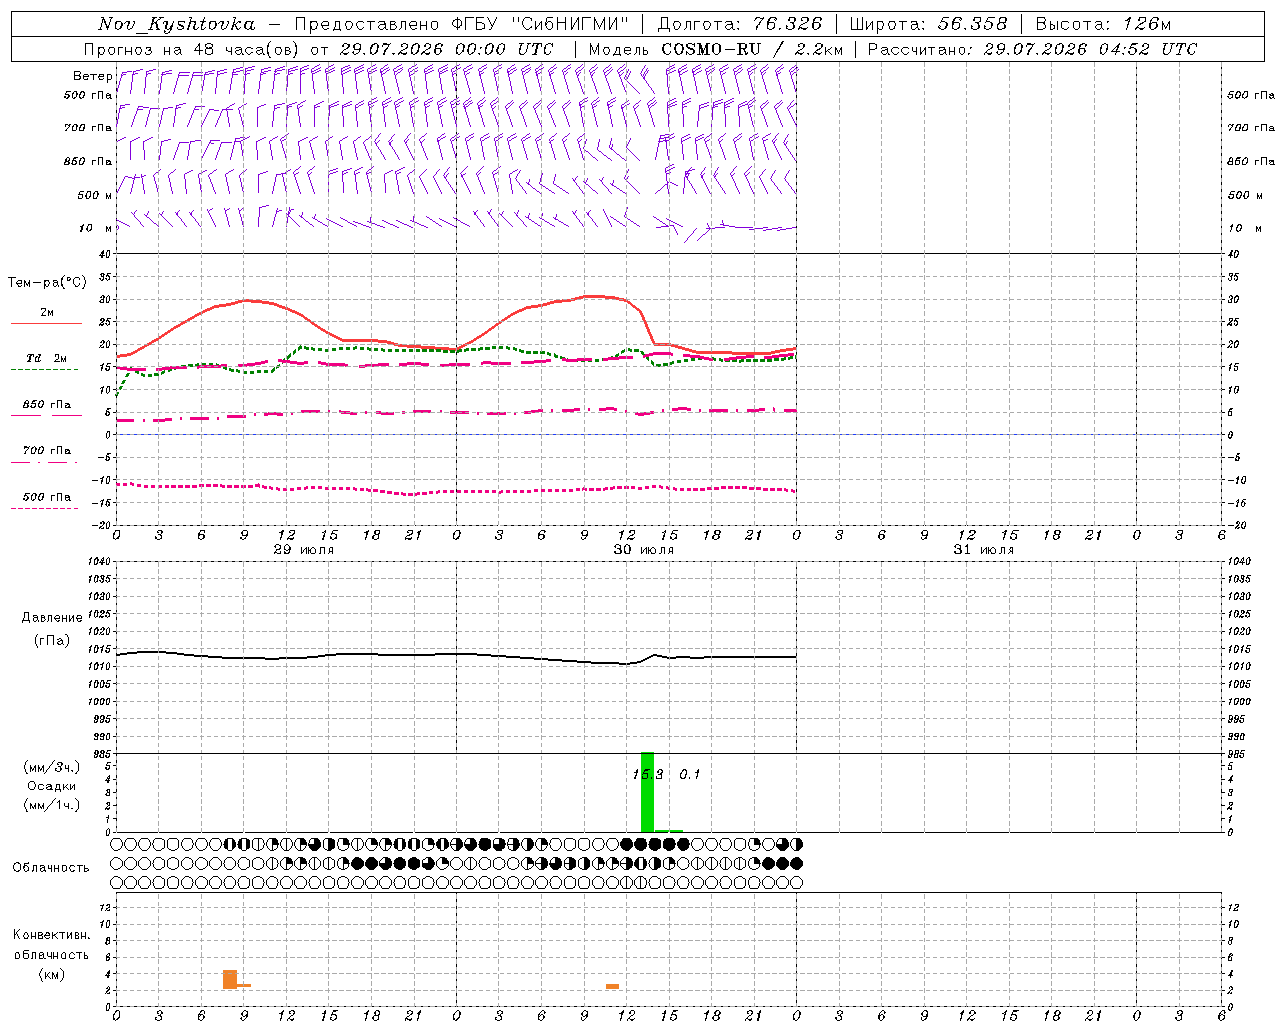Click the Долгота 76.326 longitude value

pos(740,24)
